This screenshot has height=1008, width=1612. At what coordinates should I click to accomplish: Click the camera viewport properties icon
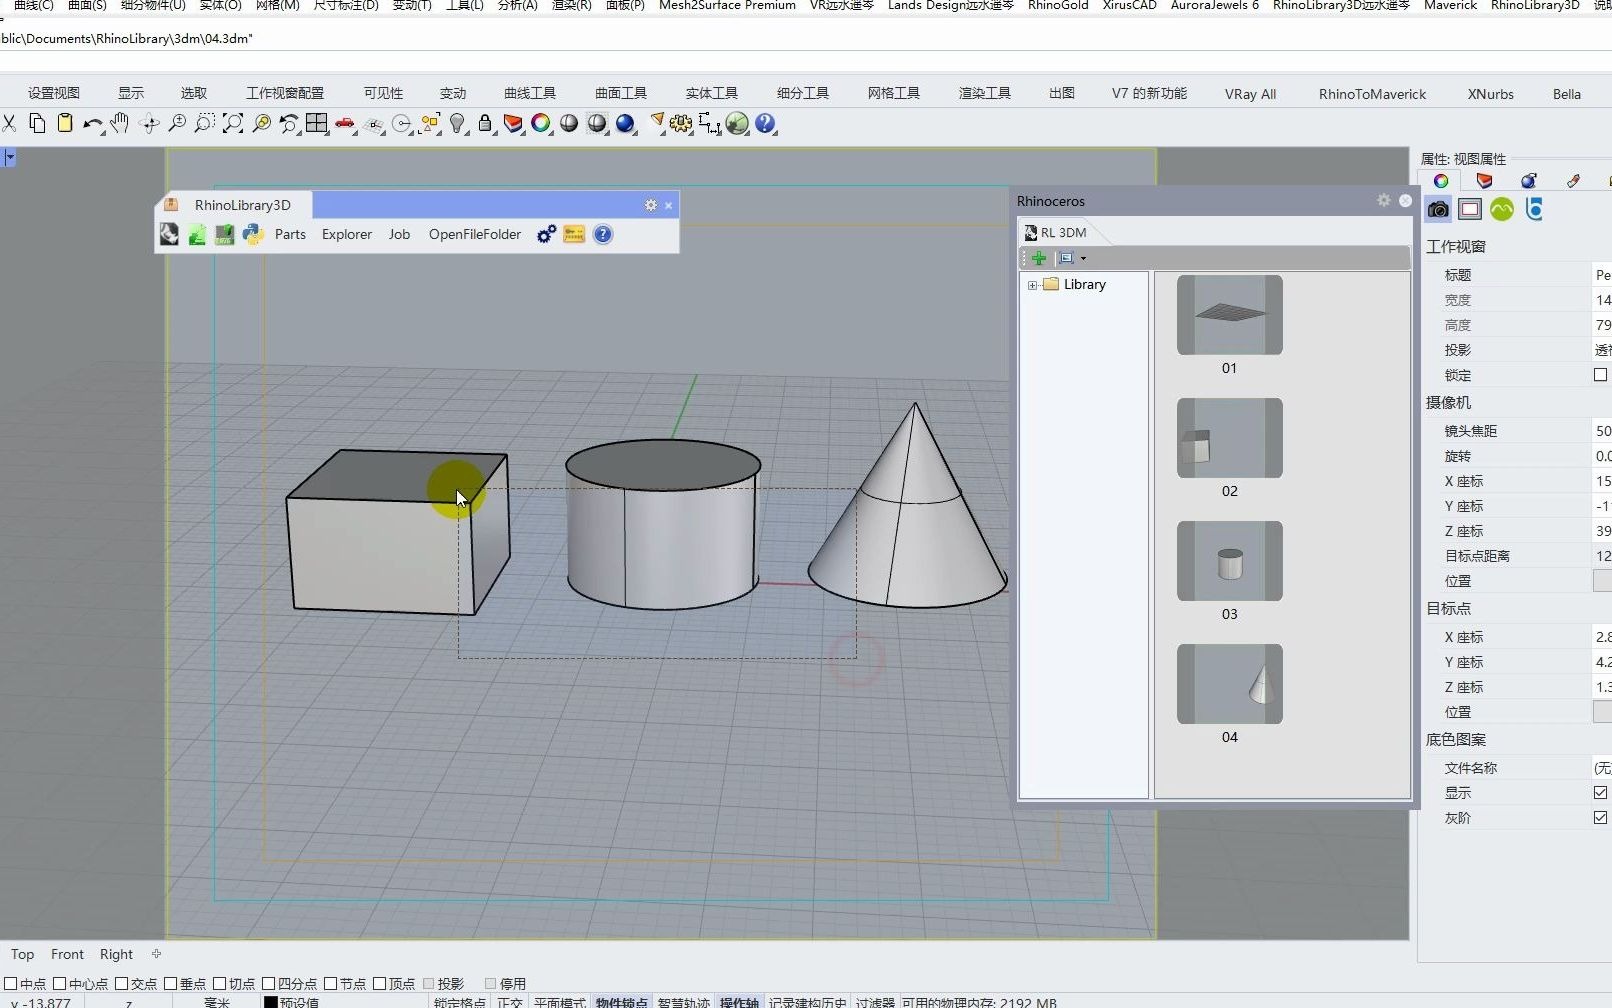pyautogui.click(x=1438, y=209)
